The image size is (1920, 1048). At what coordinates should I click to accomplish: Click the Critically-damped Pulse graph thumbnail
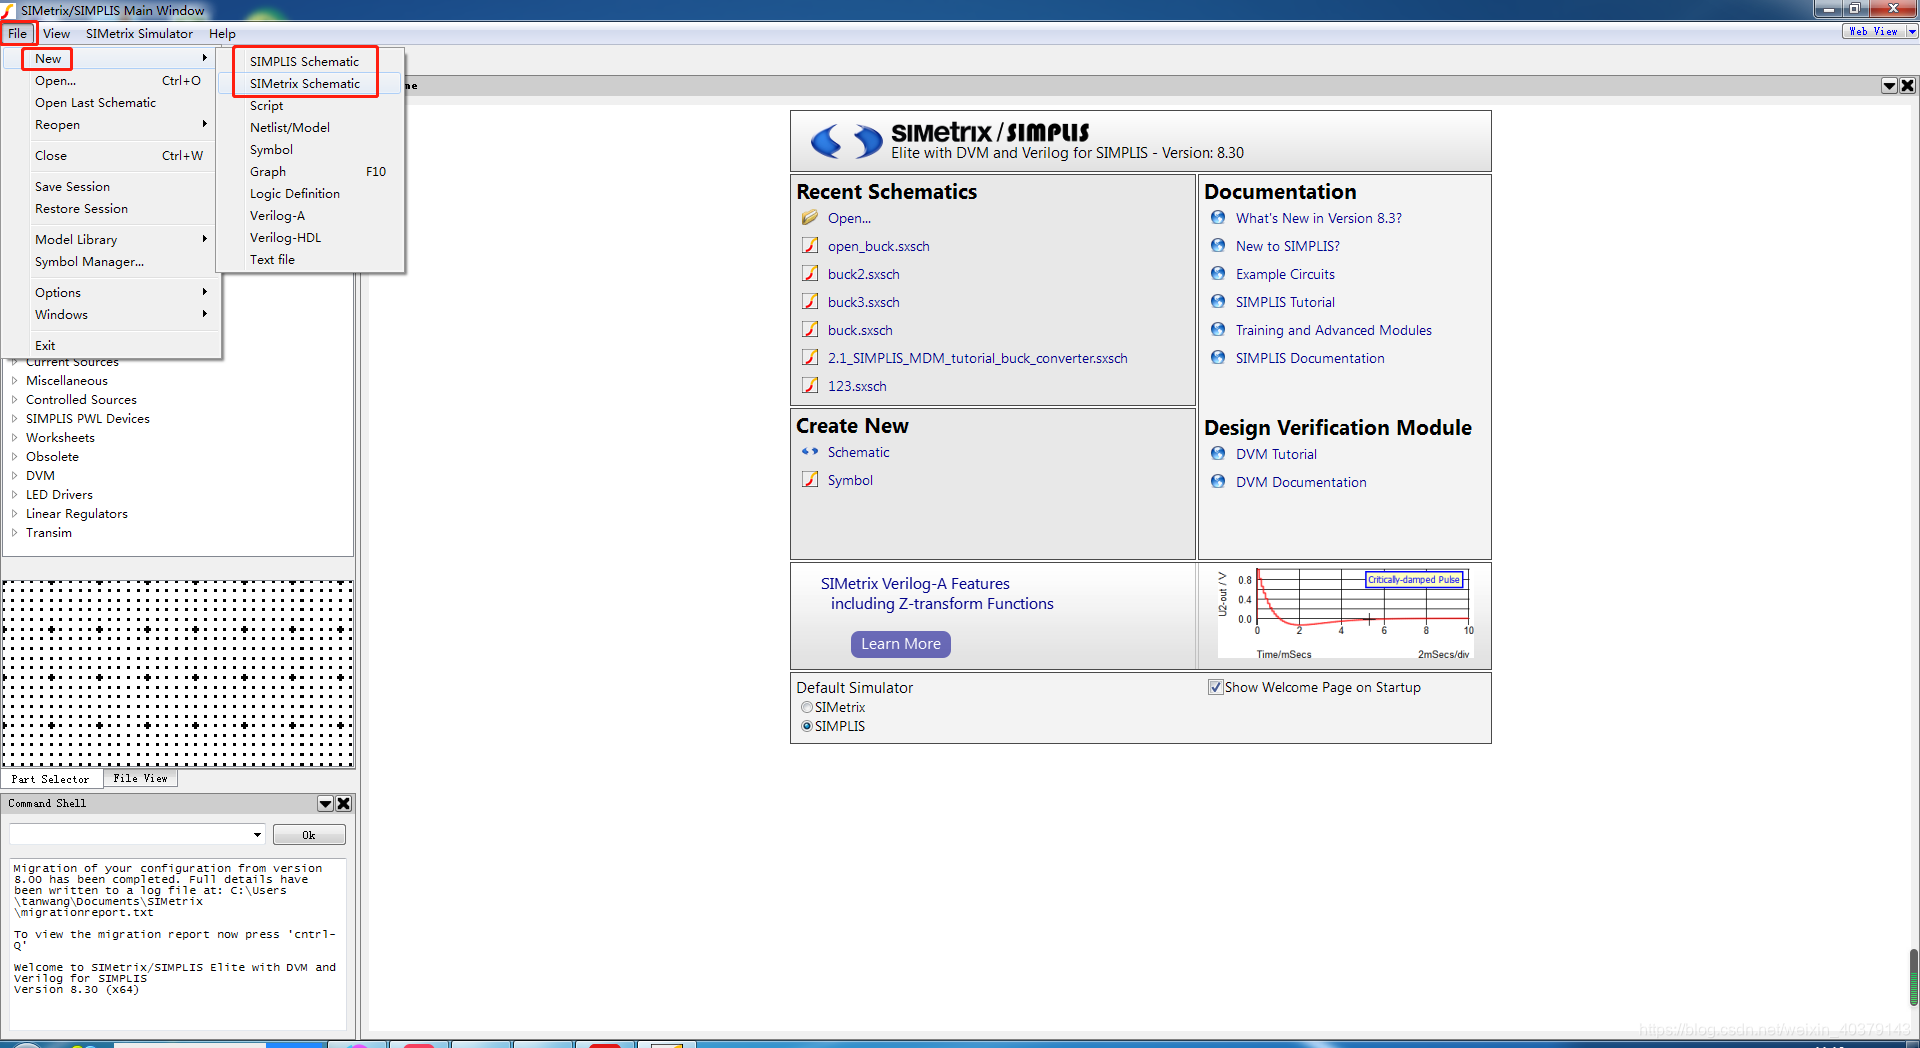(1345, 613)
